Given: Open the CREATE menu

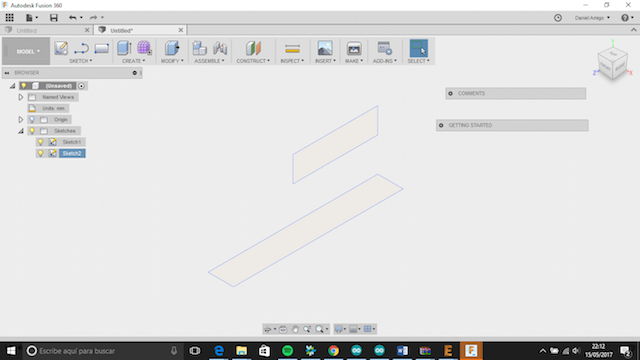Looking at the screenshot, I should (133, 61).
